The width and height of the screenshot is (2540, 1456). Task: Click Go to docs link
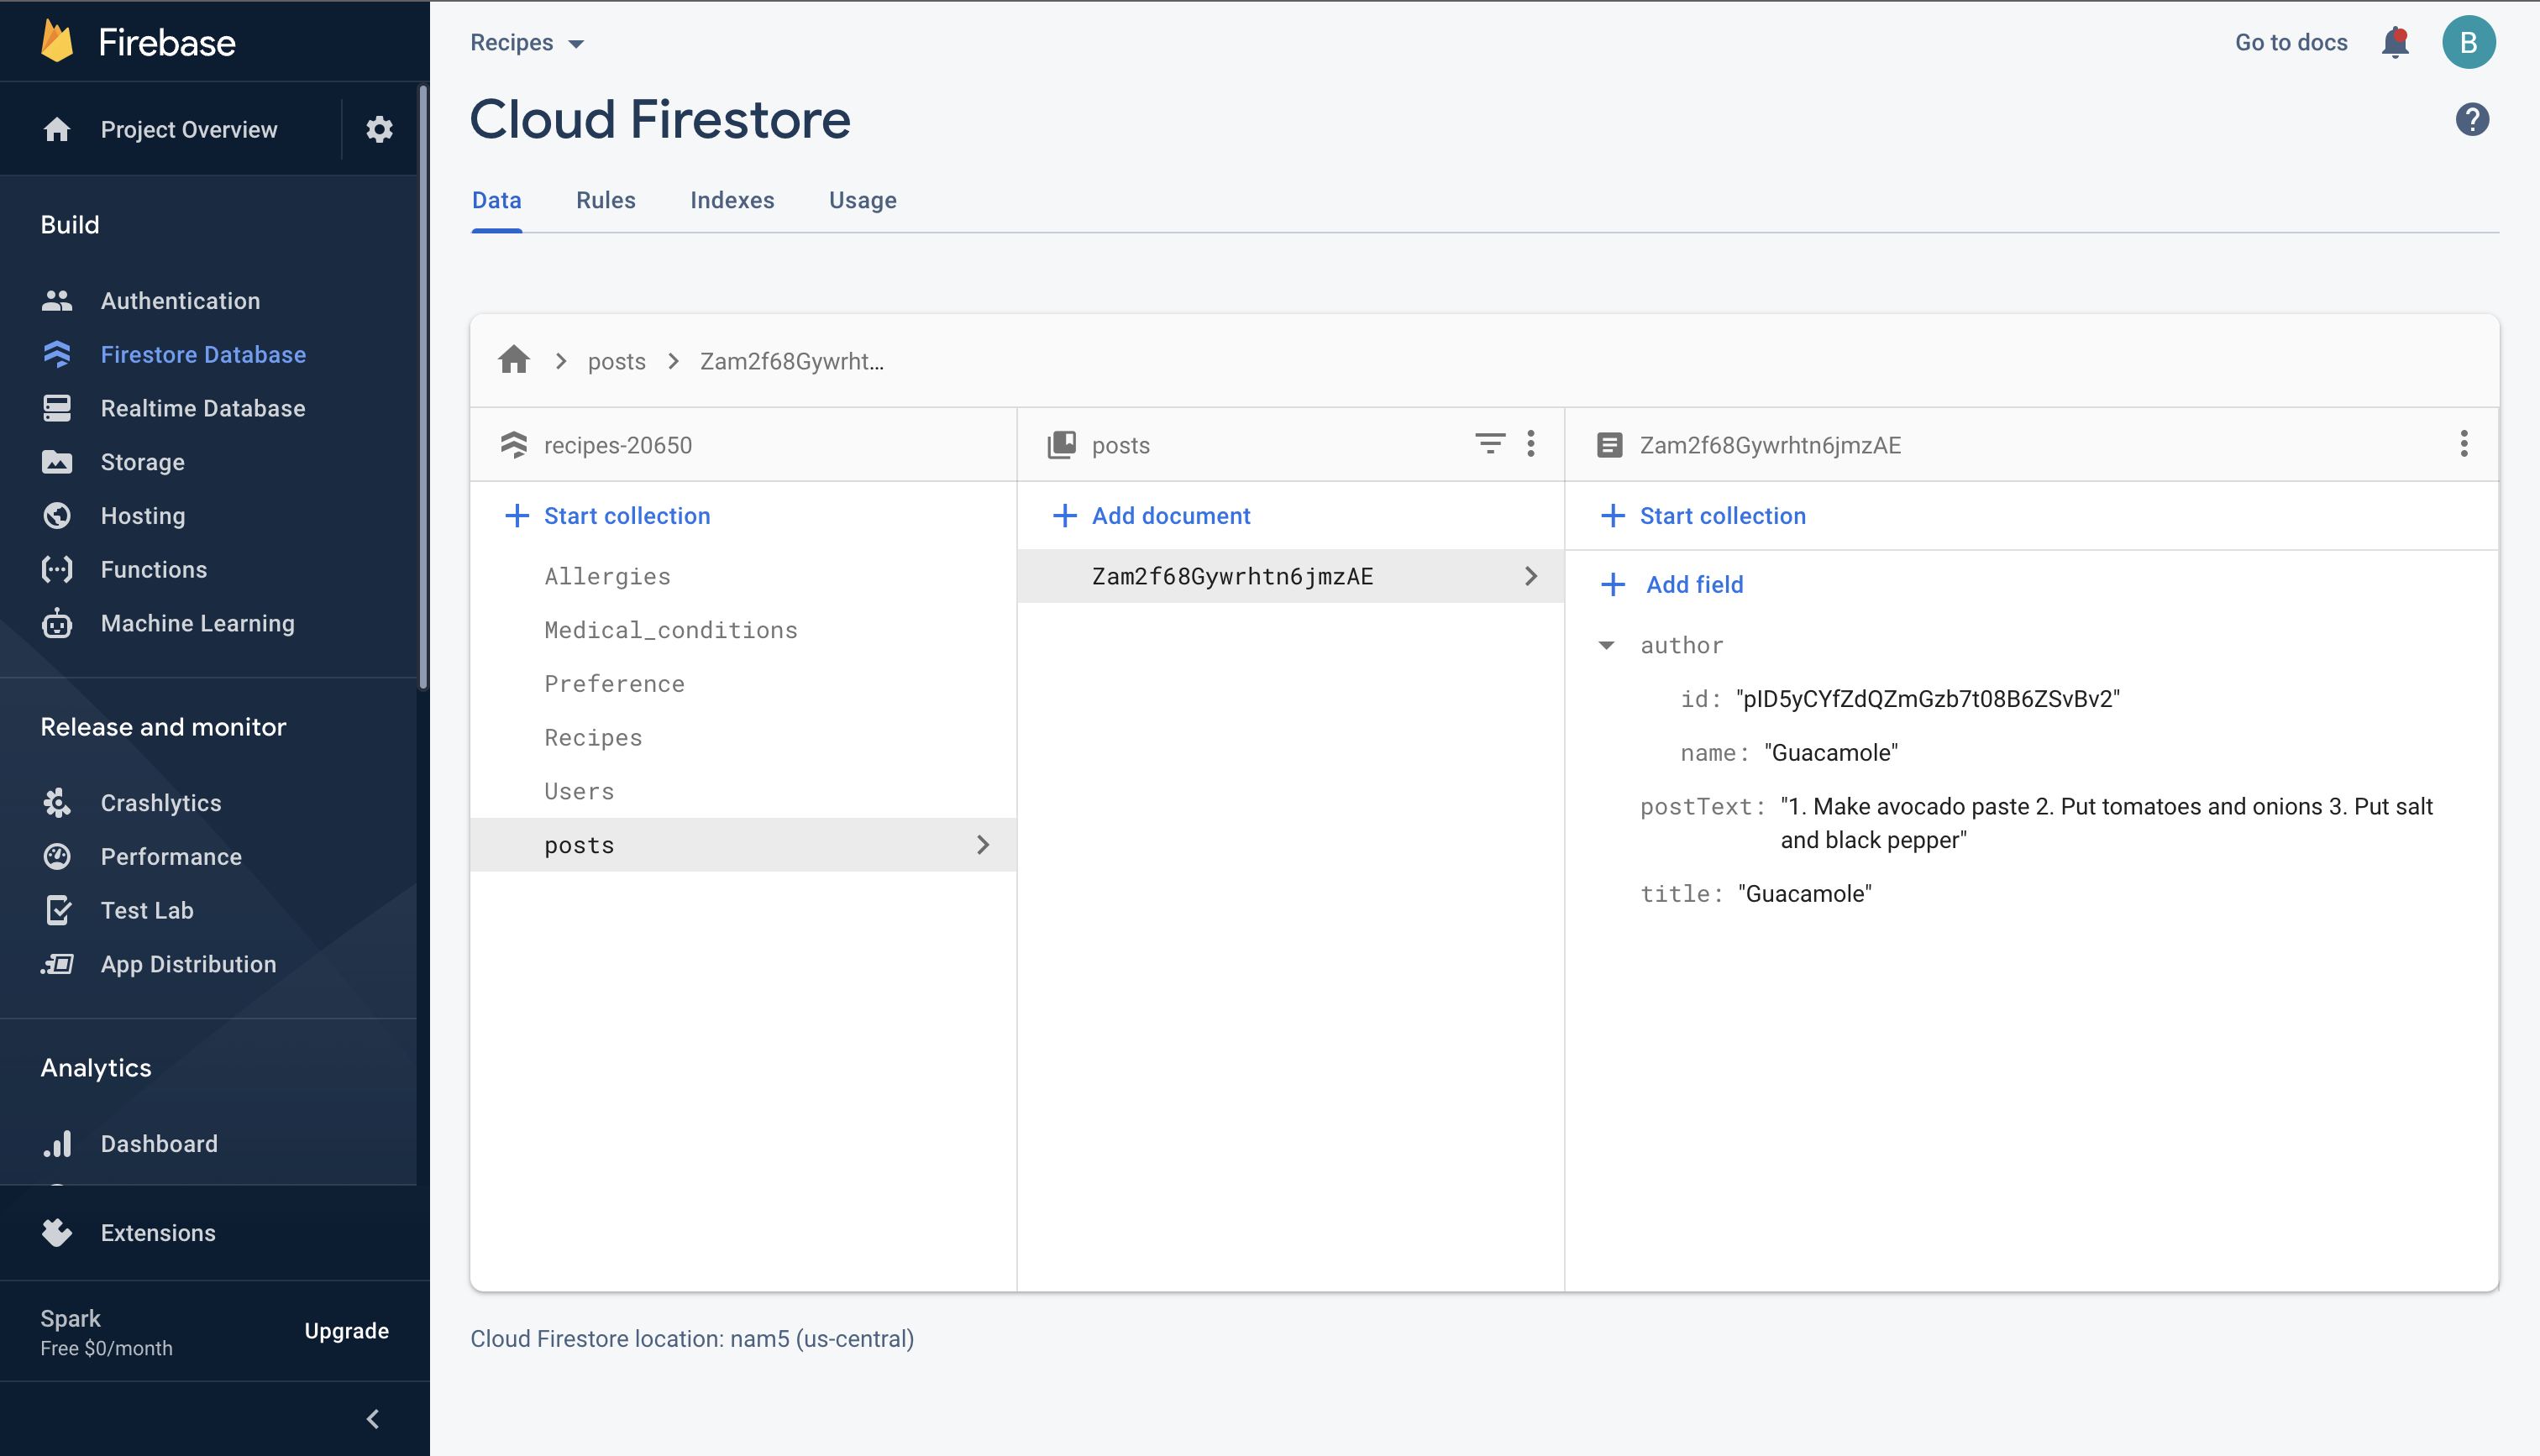pyautogui.click(x=2290, y=42)
